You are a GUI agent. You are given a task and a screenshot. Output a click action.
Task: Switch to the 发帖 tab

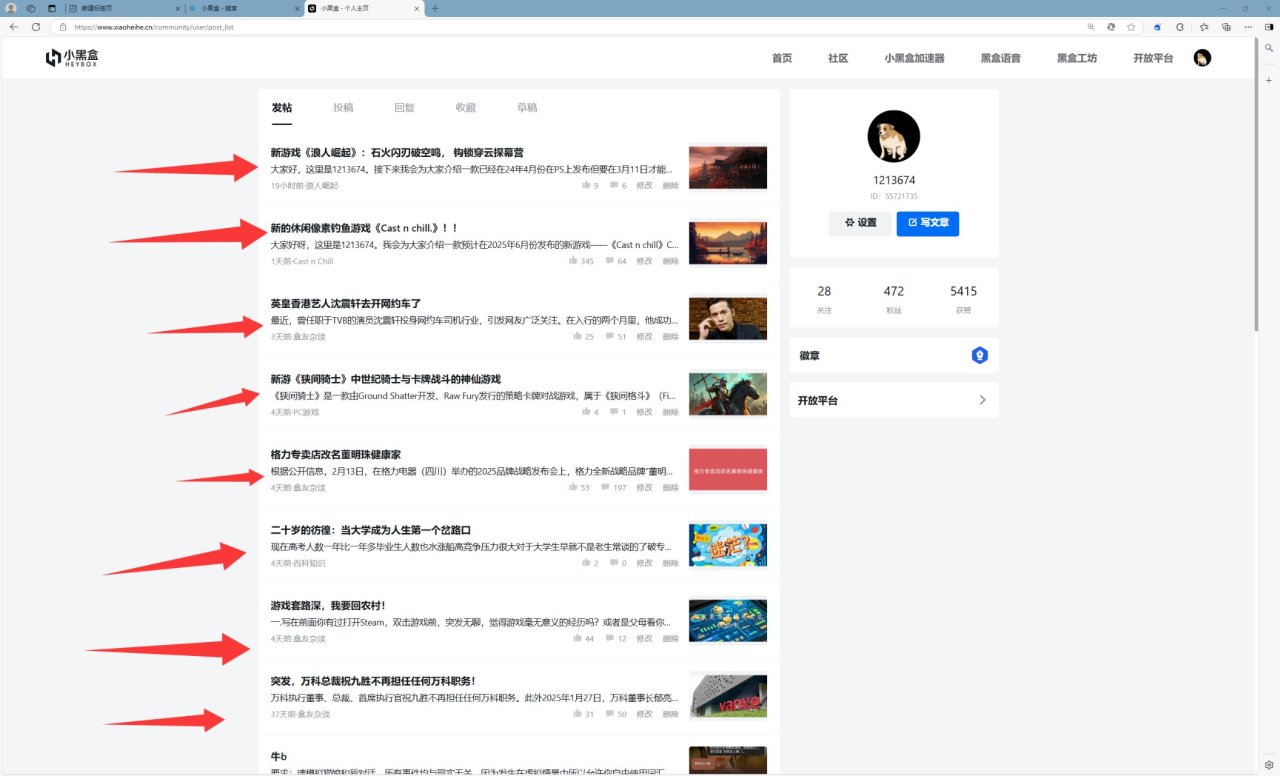click(x=282, y=108)
